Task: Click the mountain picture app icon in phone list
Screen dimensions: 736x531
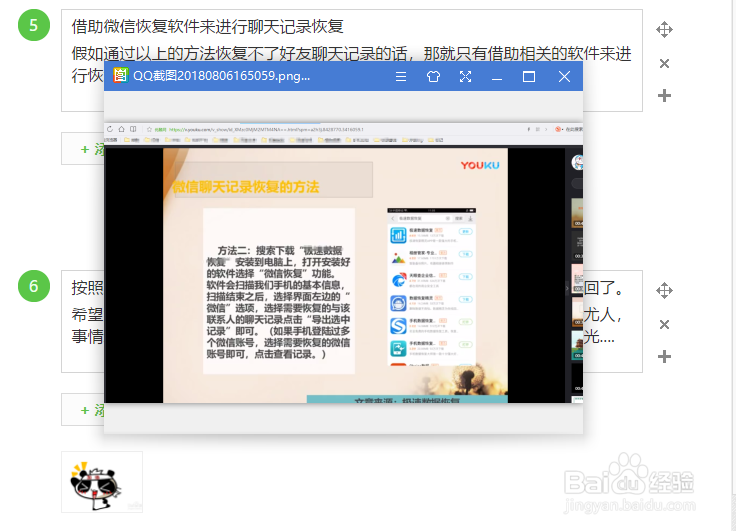Action: [x=398, y=258]
